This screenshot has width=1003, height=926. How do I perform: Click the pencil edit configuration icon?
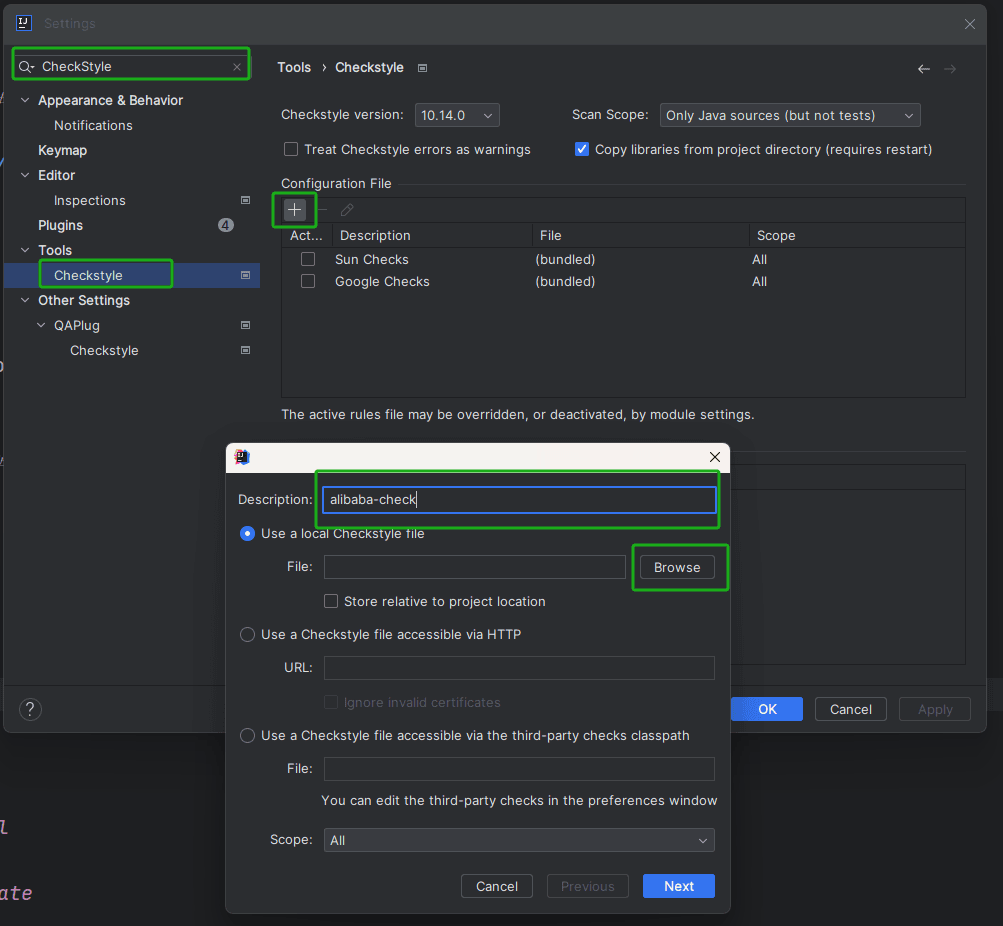point(347,210)
